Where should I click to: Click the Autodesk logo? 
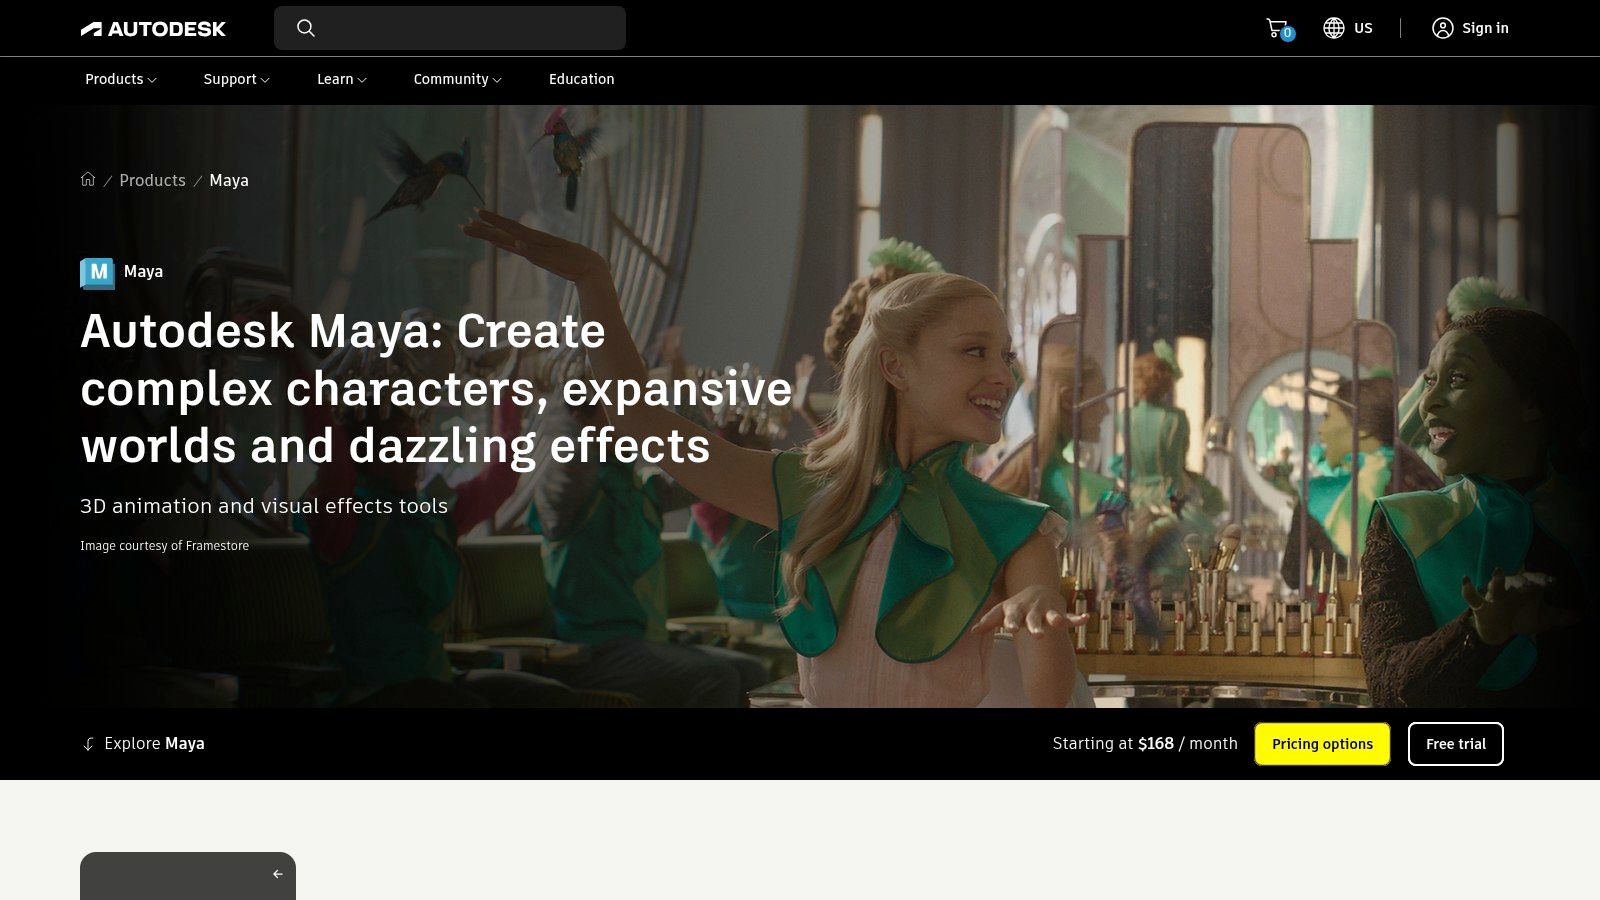coord(153,29)
